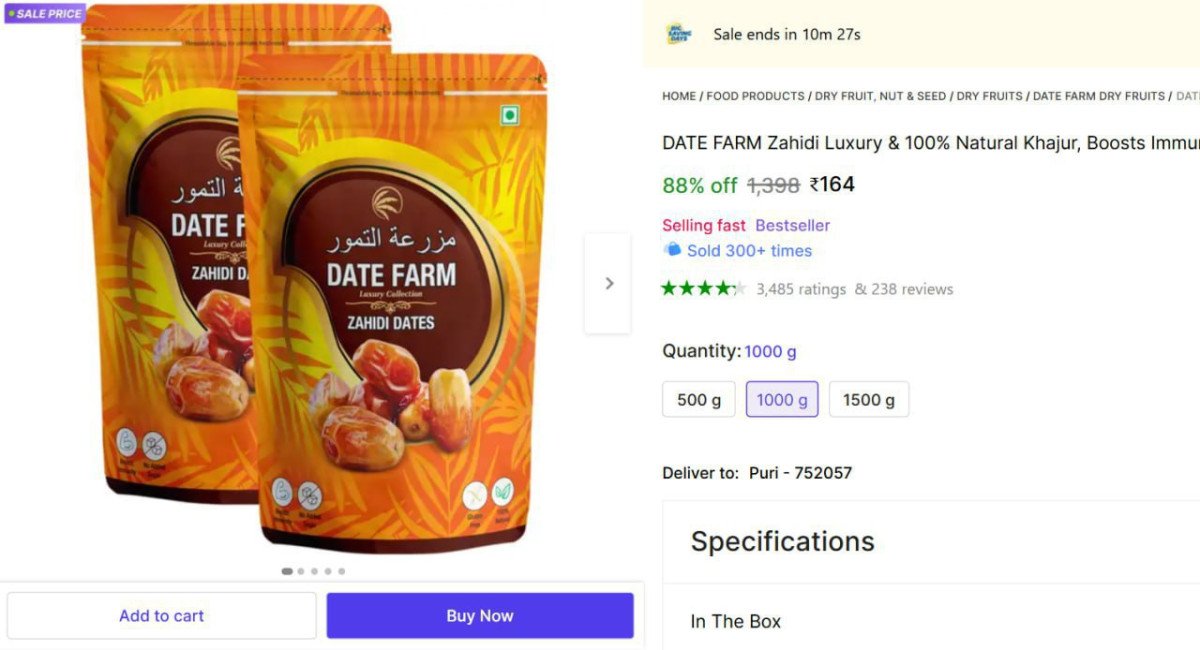
Task: Click the next-image arrow chevron
Action: click(609, 283)
